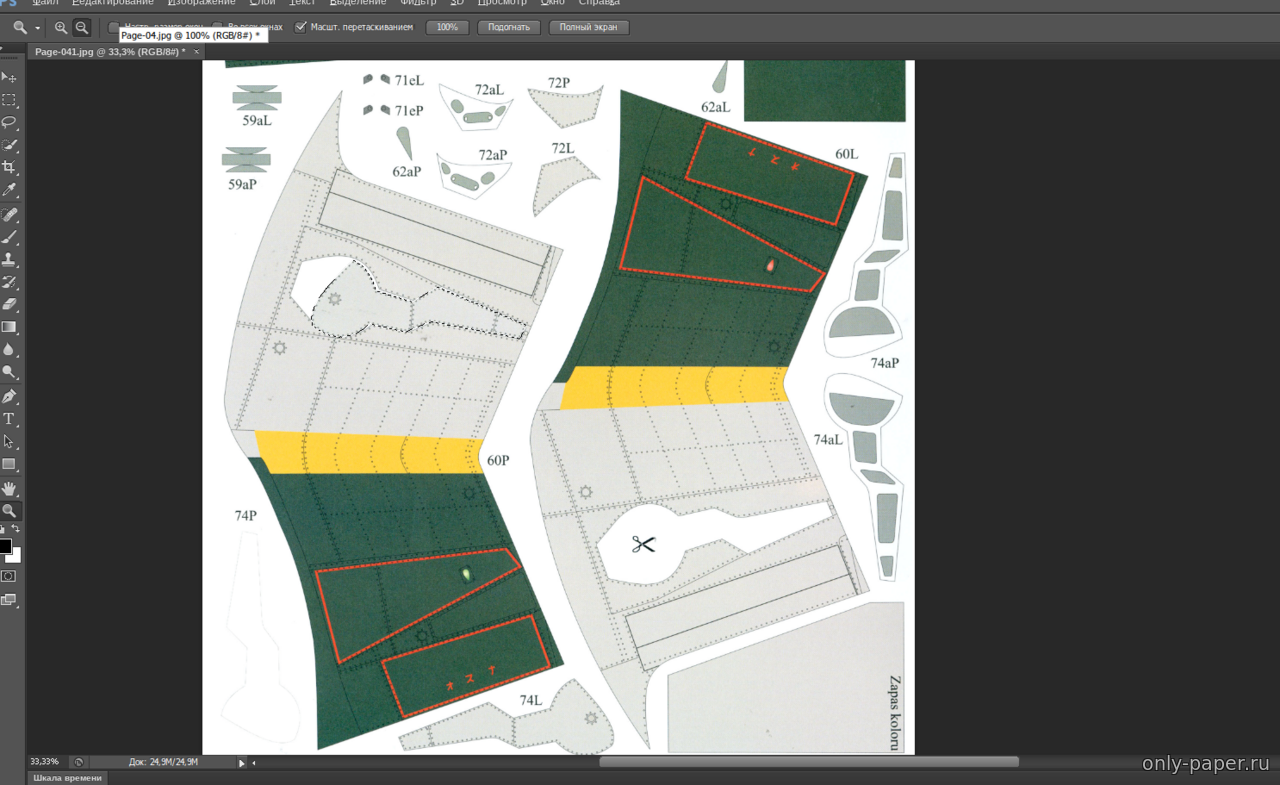Select the Lasso tool
This screenshot has width=1280, height=785.
(9, 122)
